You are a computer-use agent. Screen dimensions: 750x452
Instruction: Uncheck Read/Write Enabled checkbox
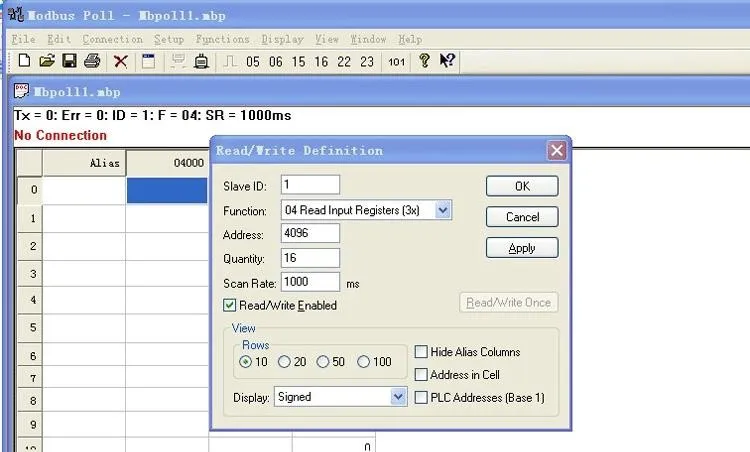tap(230, 305)
